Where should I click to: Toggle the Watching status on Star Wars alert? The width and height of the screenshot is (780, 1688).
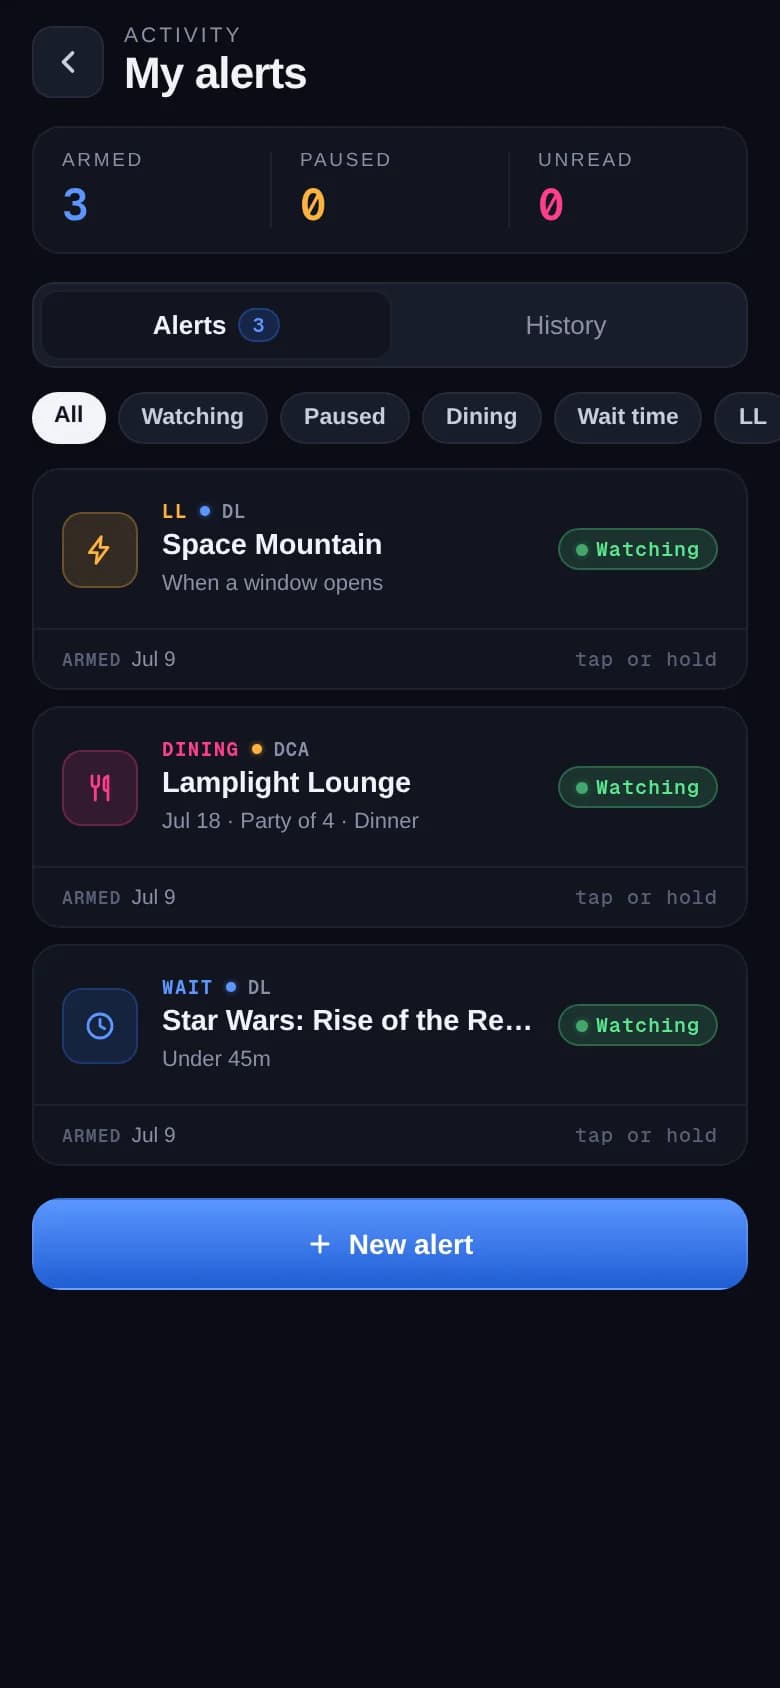[x=638, y=1025]
